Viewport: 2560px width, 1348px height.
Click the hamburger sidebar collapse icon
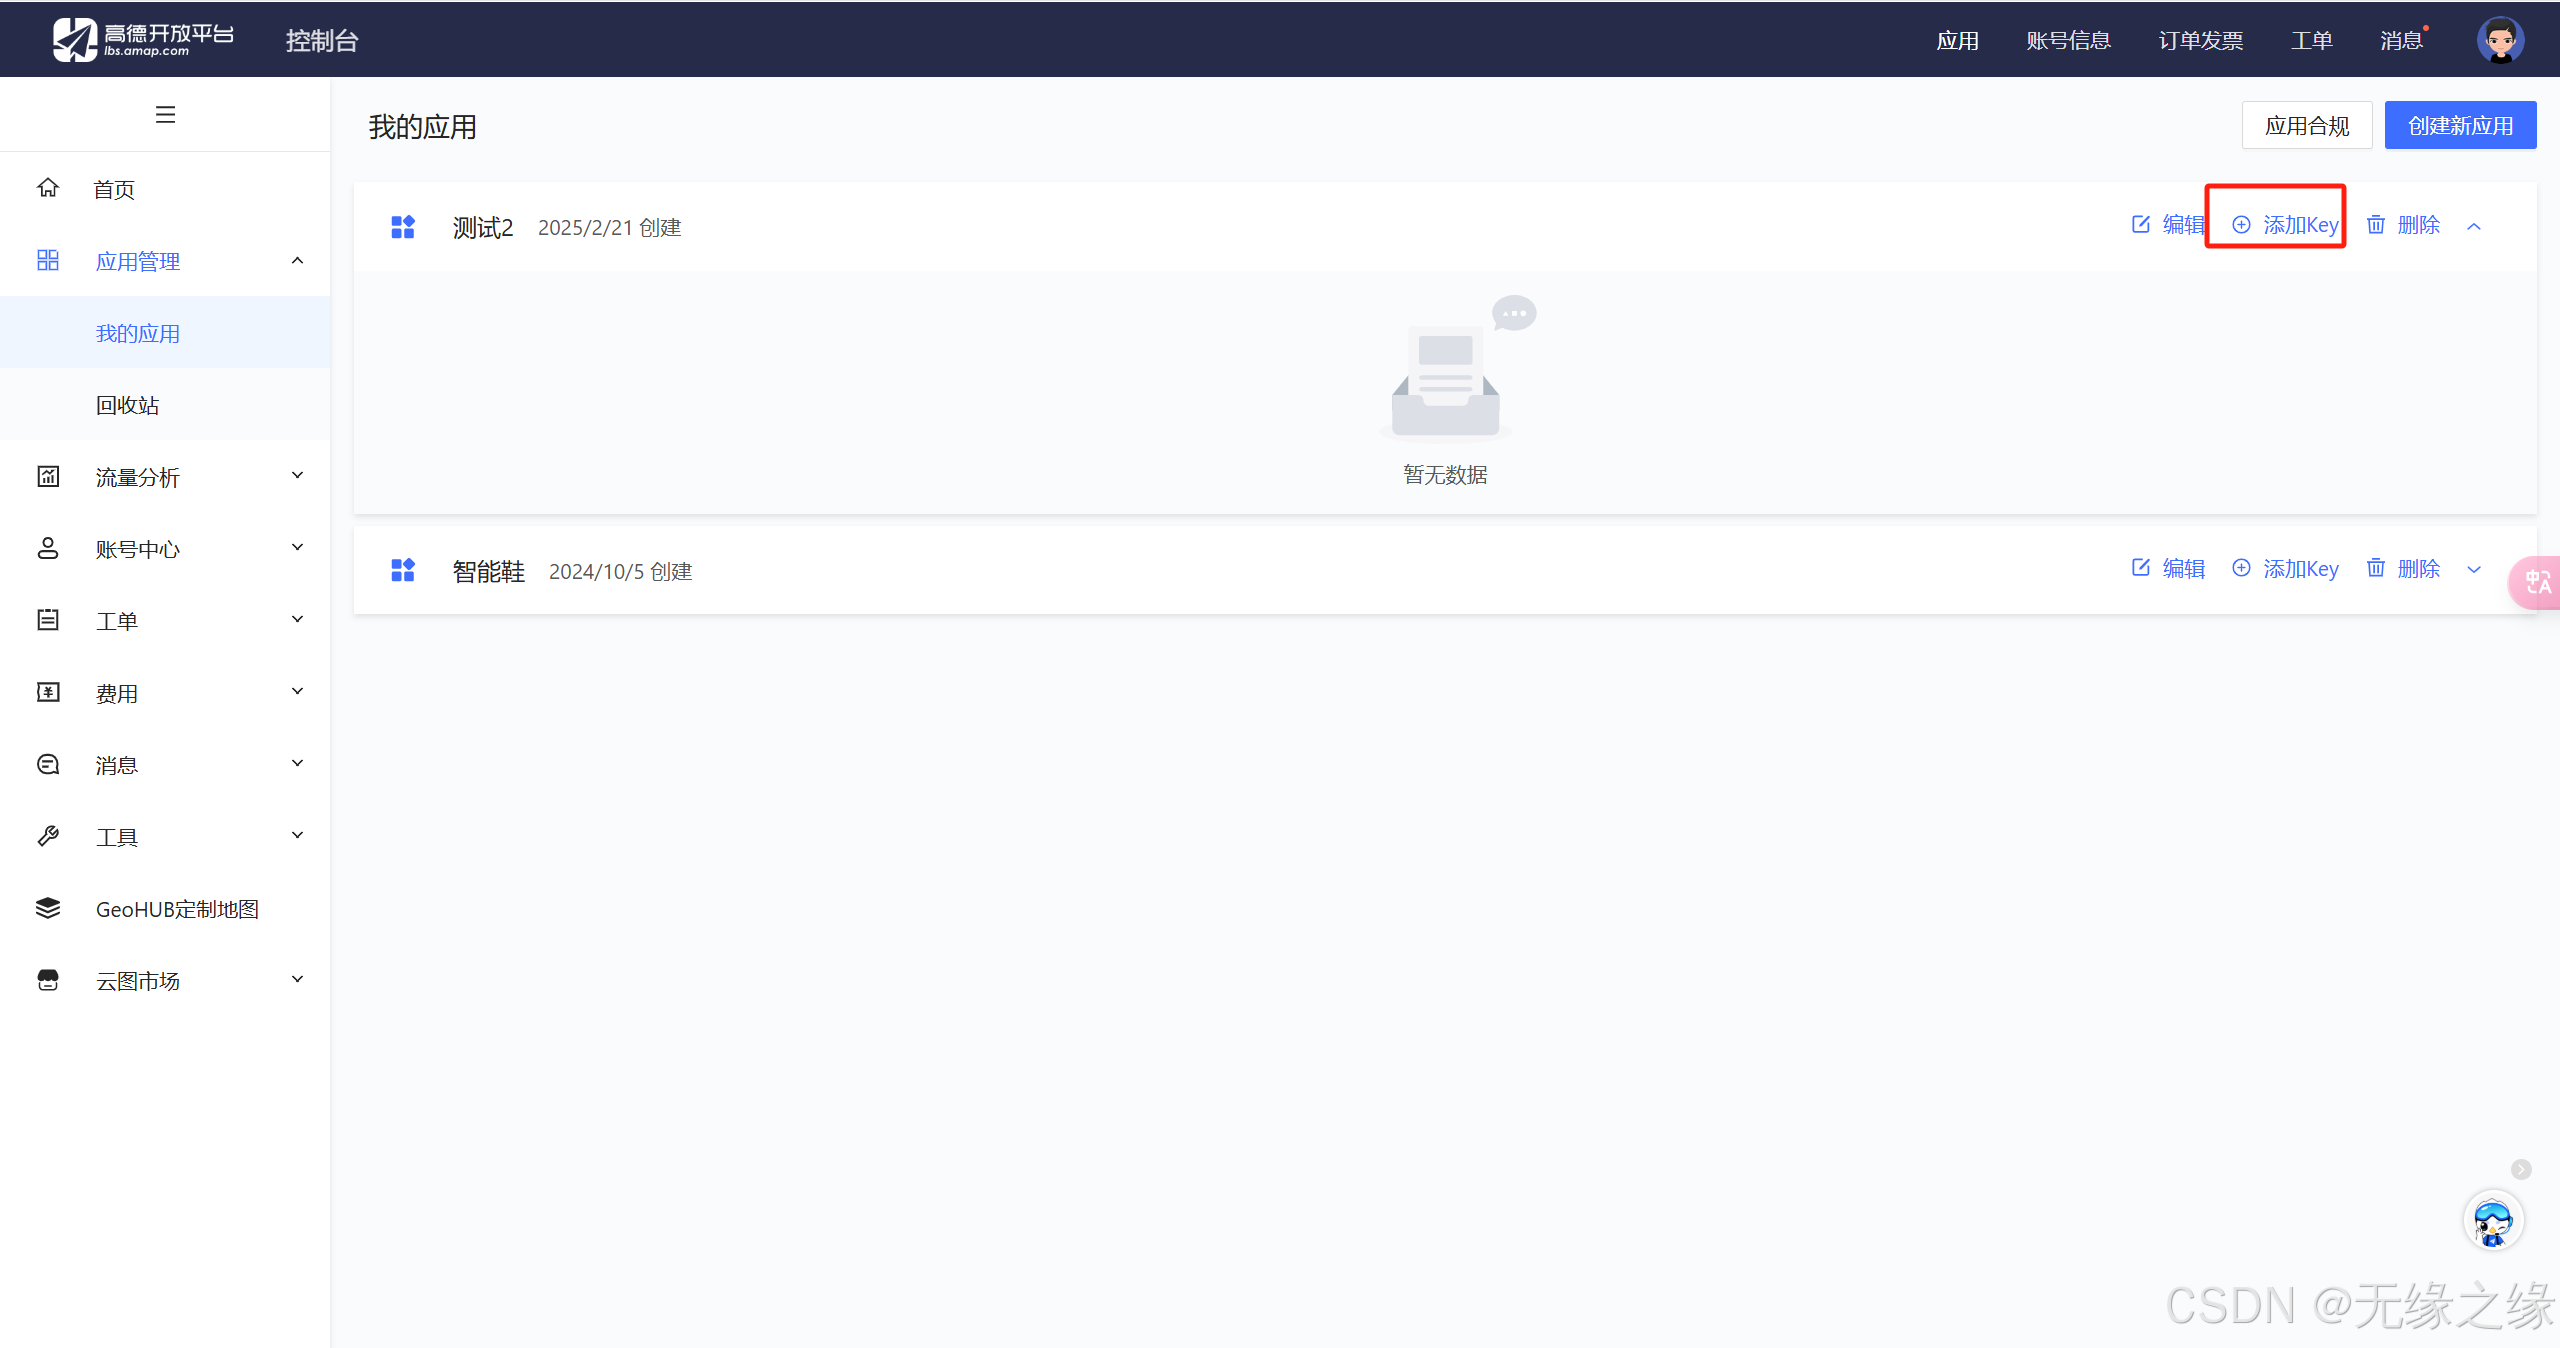(165, 115)
